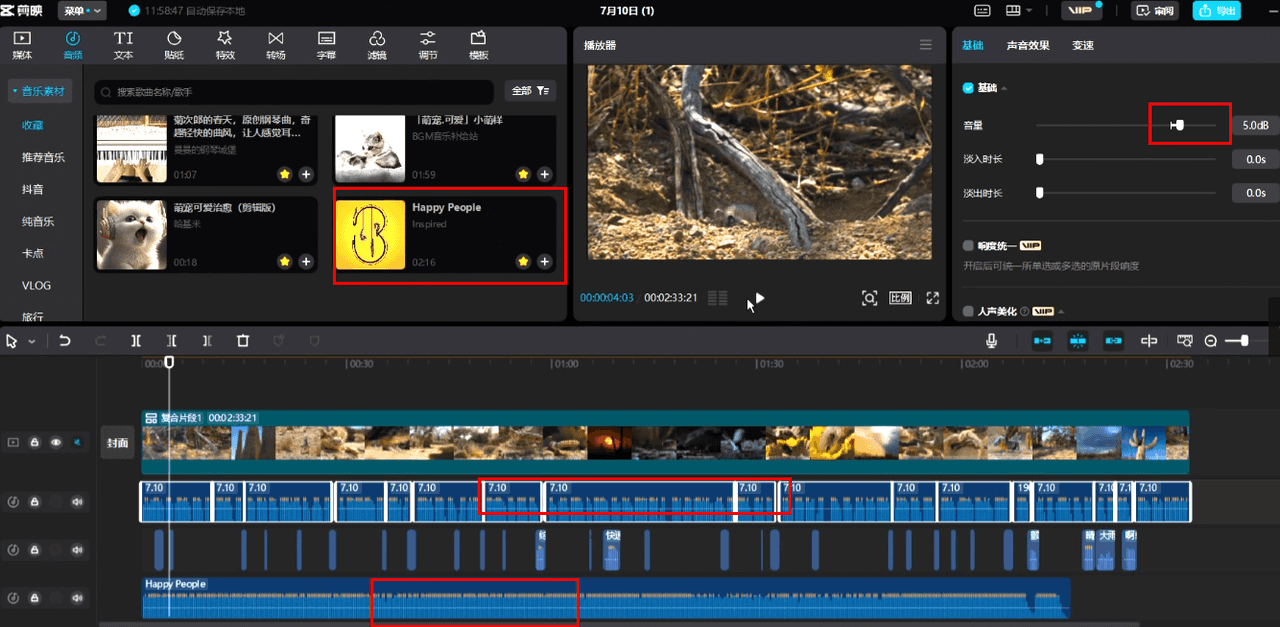Click the delete trash icon in timeline toolbar
The image size is (1280, 627).
click(x=243, y=341)
